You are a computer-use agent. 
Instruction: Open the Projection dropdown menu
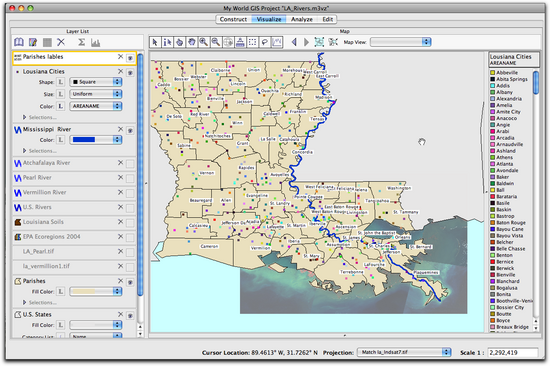[404, 352]
